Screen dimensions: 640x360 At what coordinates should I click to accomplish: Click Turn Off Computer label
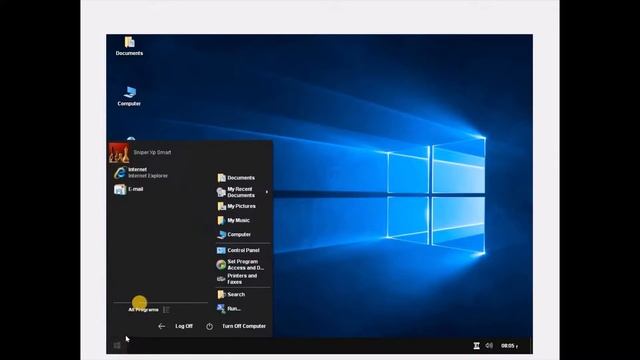tap(244, 326)
